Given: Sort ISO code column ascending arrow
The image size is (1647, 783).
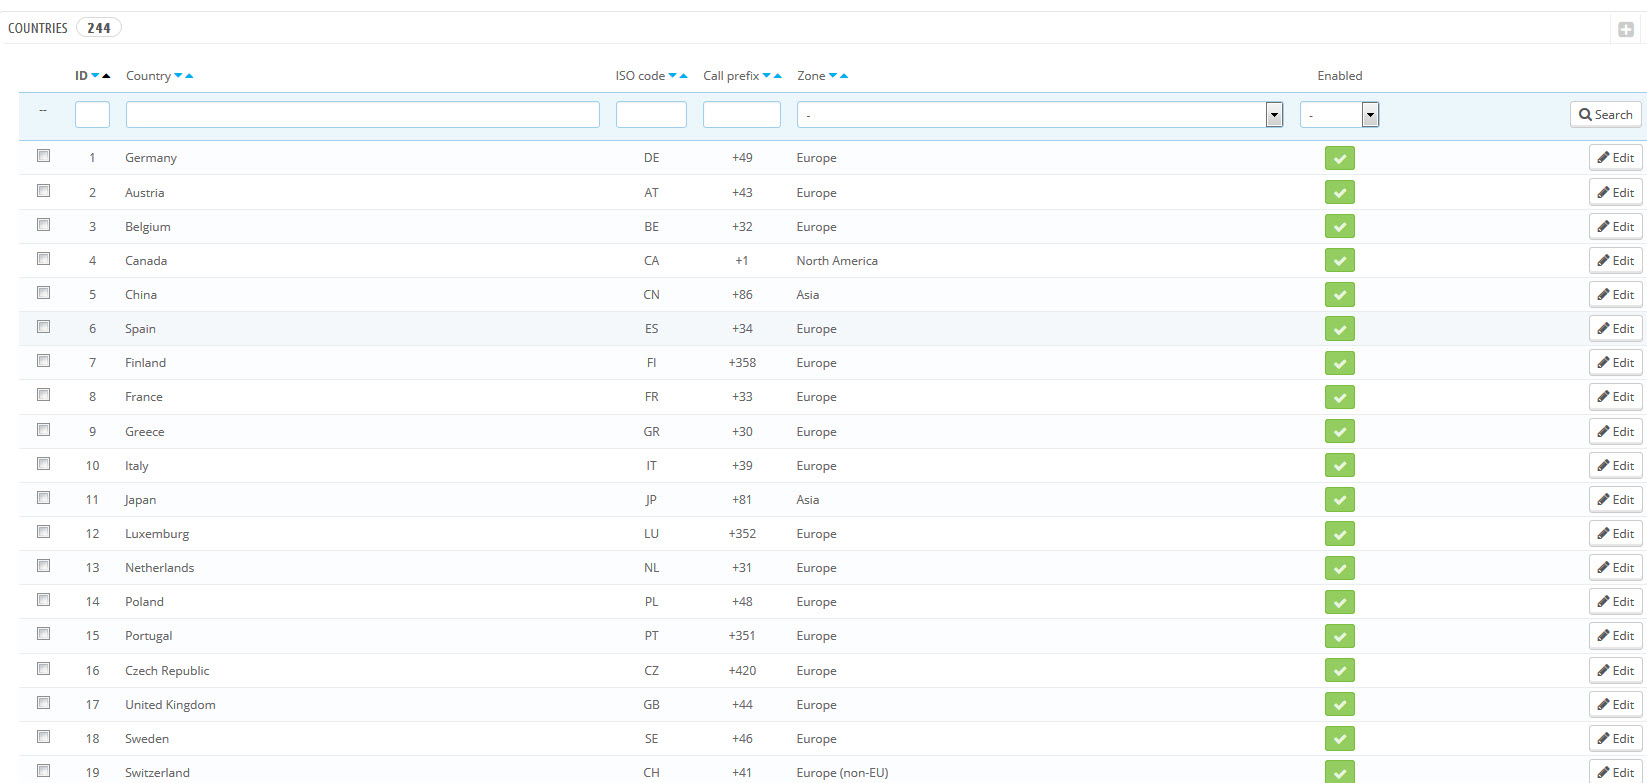Looking at the screenshot, I should coord(683,76).
